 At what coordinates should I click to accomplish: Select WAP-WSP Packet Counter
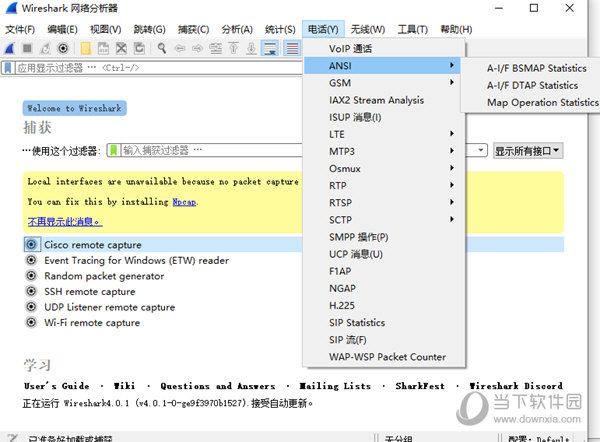384,357
